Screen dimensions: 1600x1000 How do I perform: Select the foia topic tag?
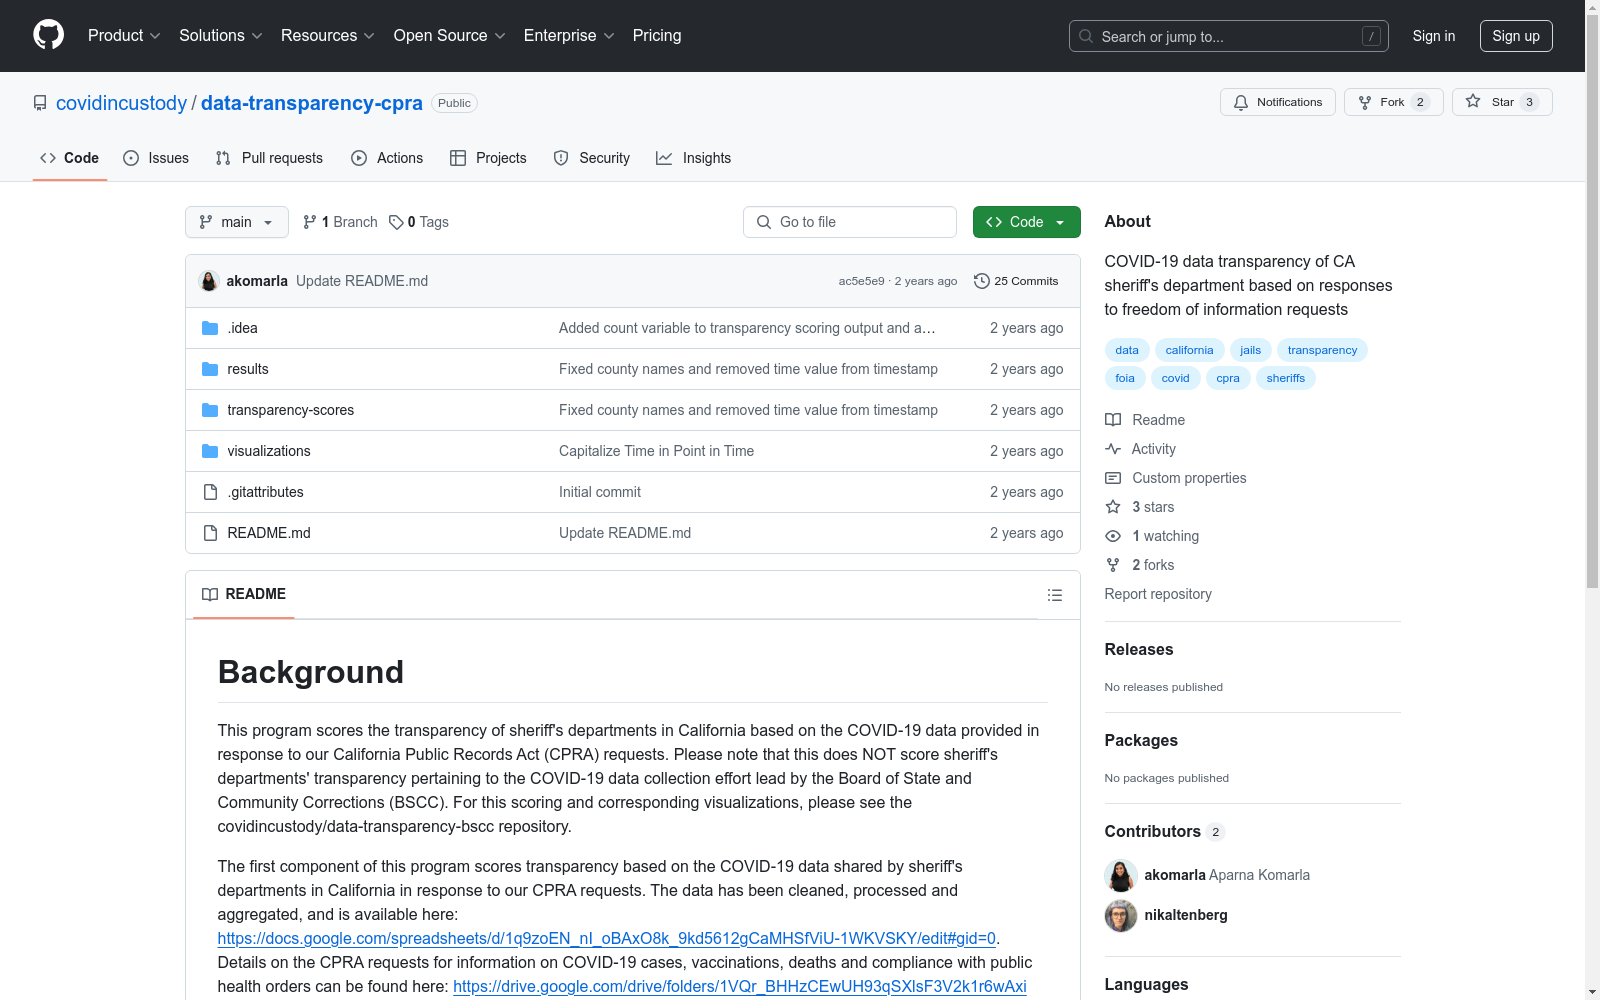[1125, 378]
